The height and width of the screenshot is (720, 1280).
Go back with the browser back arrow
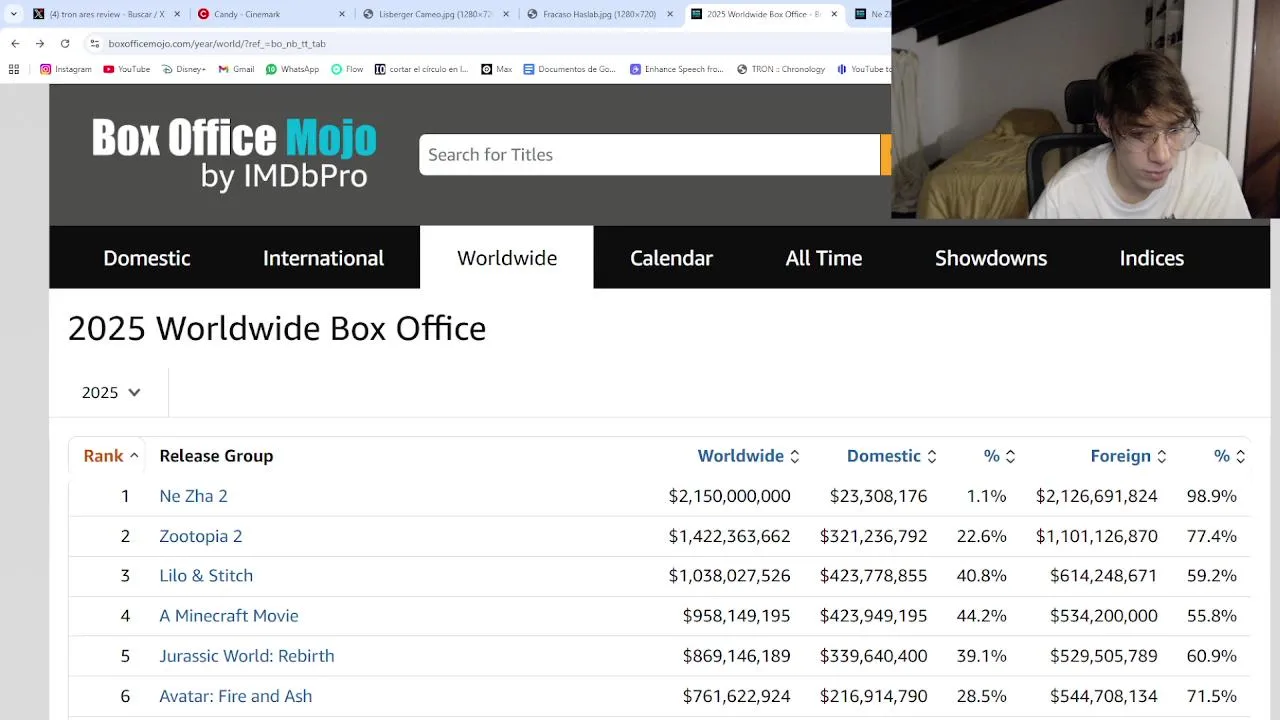[x=15, y=43]
